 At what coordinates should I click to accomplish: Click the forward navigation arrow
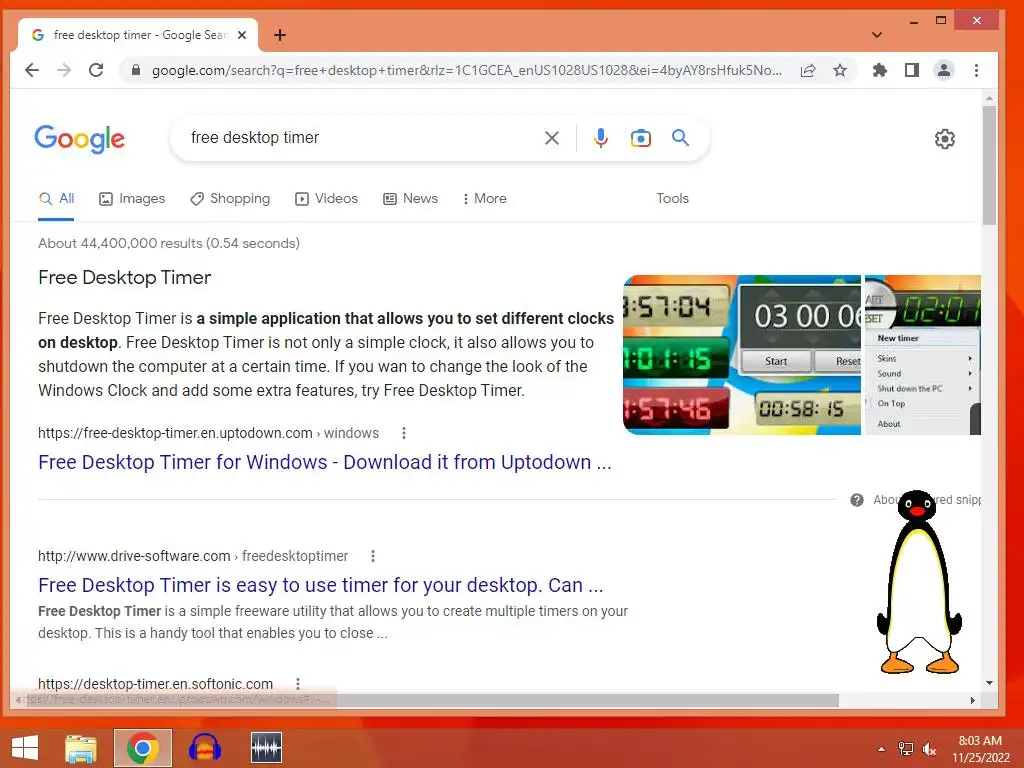64,70
